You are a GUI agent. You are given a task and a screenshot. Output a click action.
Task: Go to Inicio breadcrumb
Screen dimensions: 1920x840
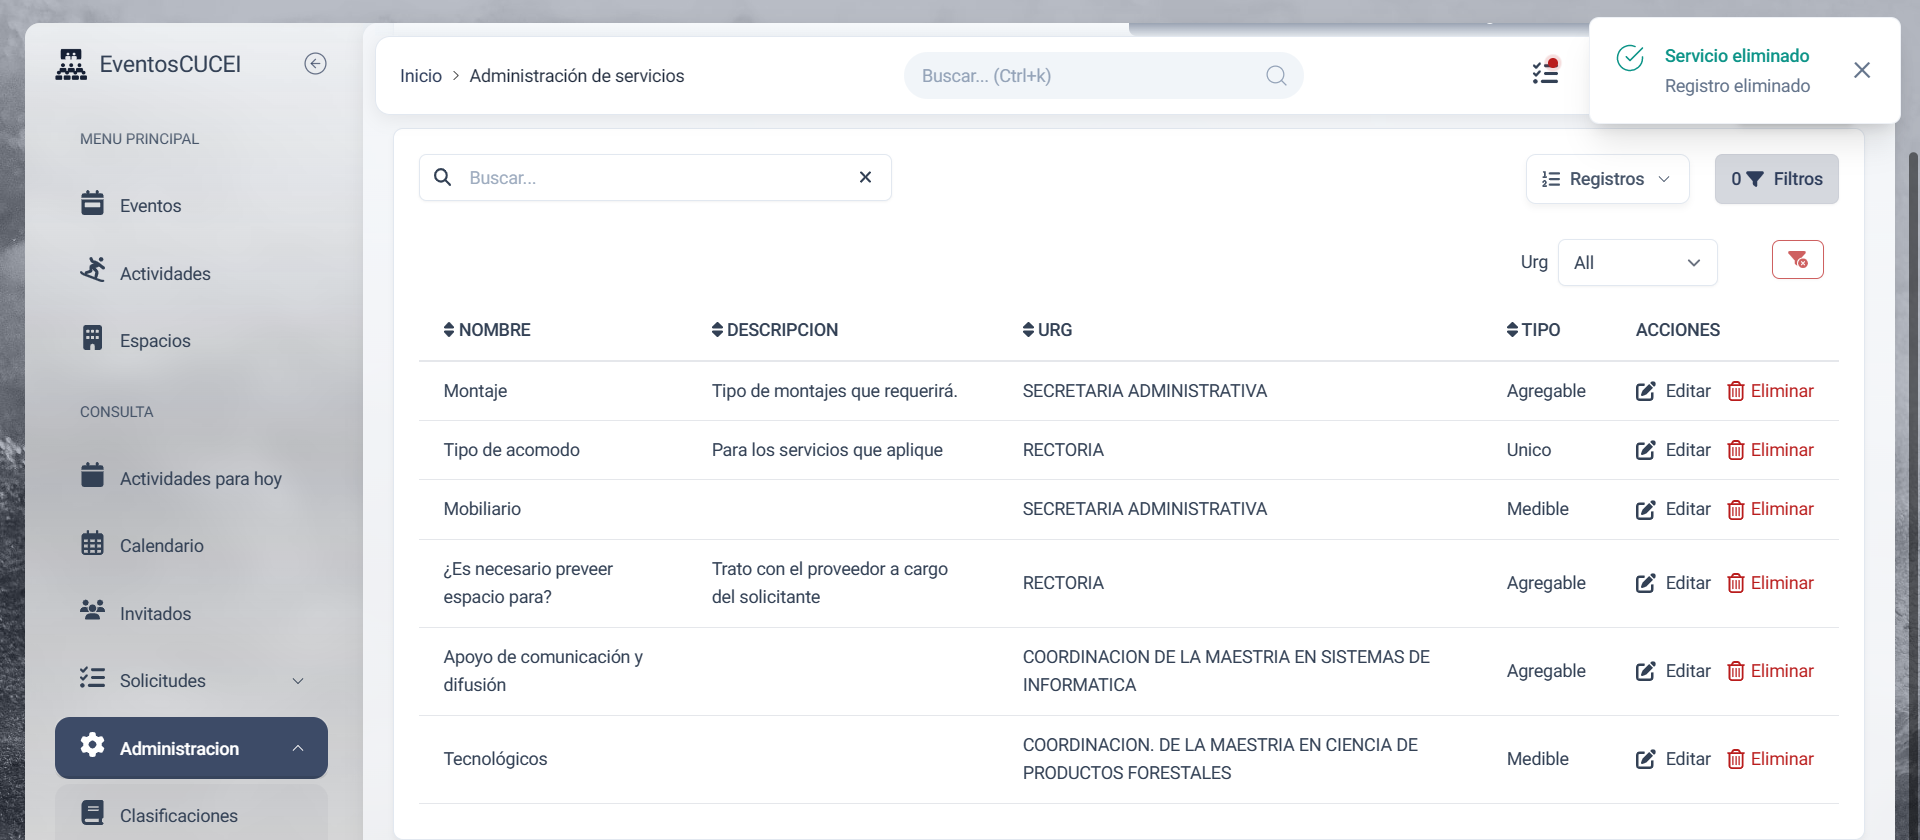421,76
